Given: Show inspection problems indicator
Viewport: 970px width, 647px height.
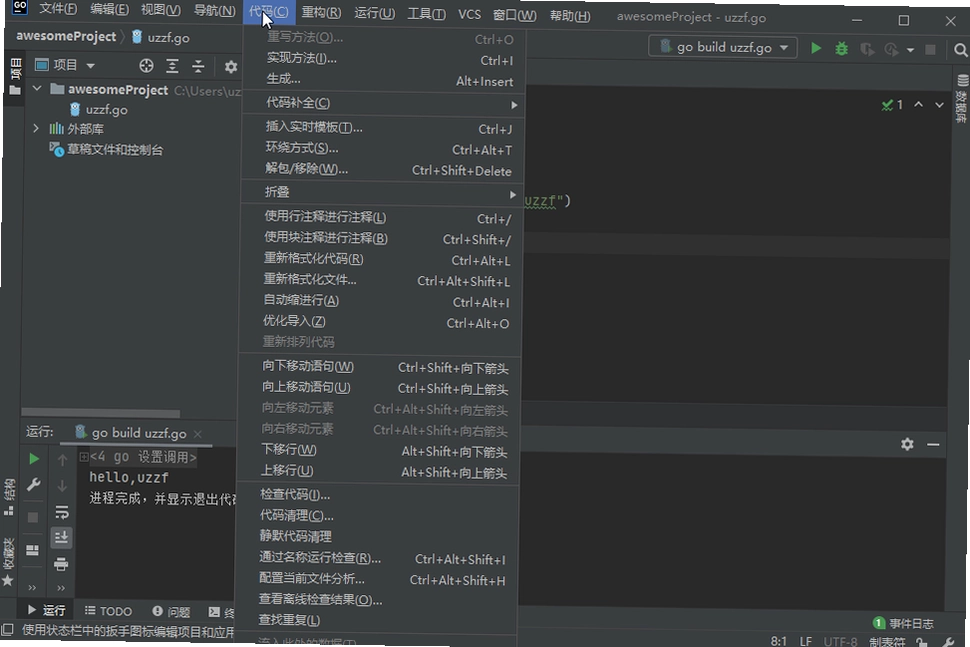Looking at the screenshot, I should [x=892, y=105].
